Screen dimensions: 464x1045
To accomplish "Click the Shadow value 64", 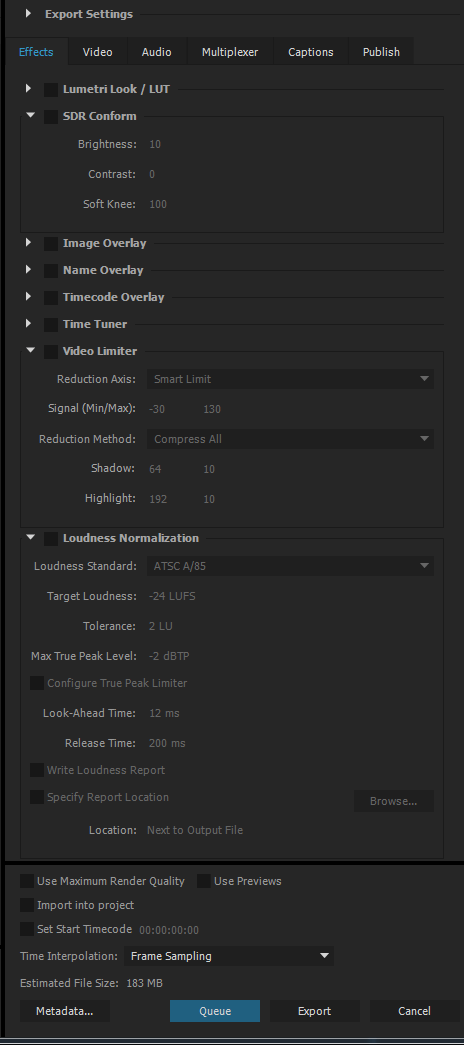I will pos(155,469).
